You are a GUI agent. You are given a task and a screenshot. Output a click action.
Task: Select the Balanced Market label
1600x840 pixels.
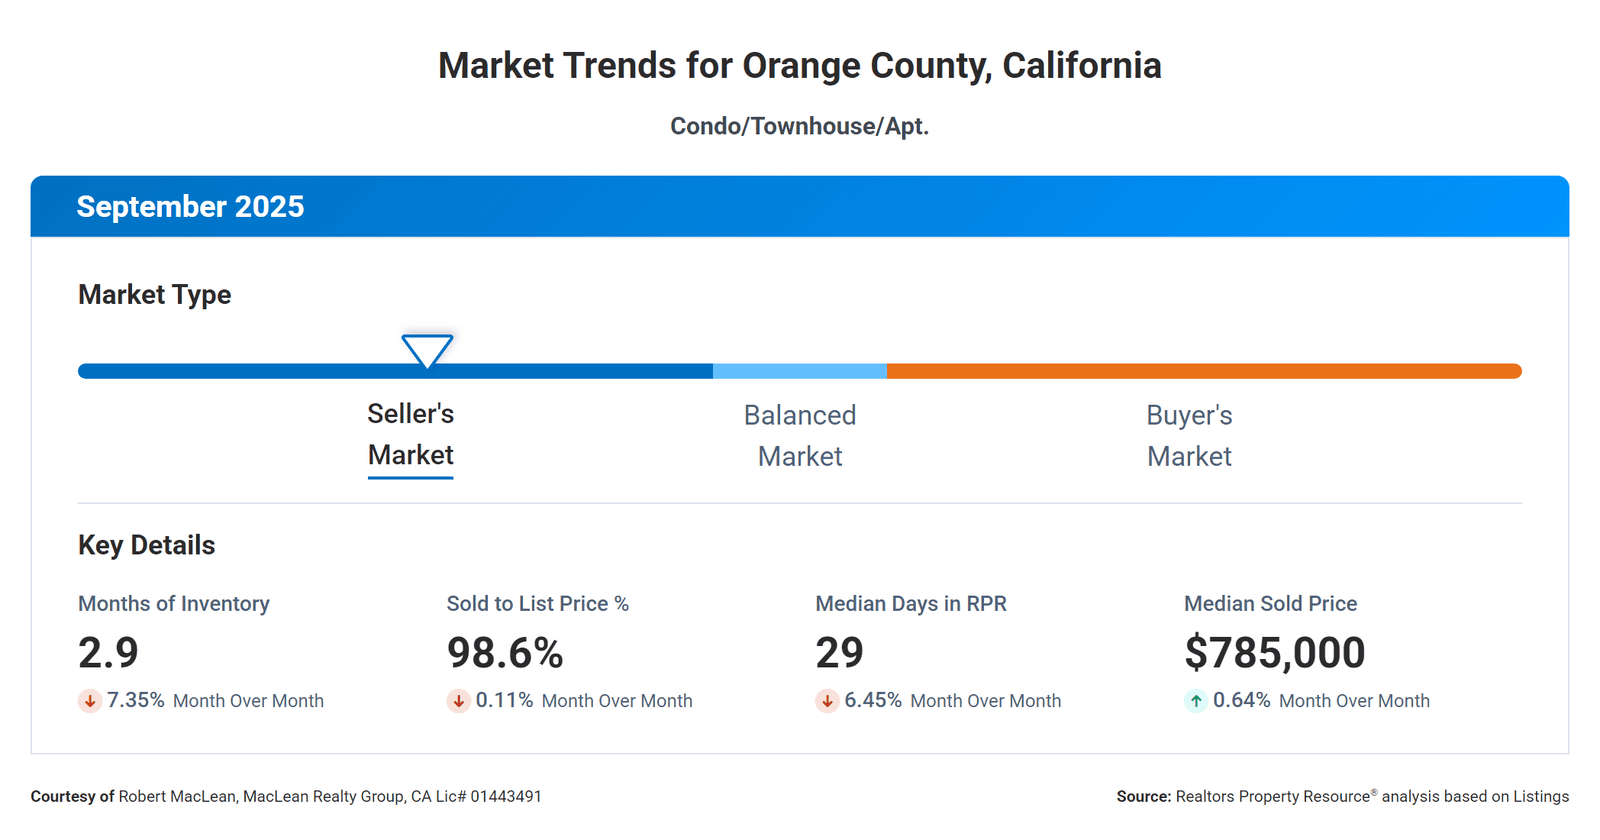800,436
